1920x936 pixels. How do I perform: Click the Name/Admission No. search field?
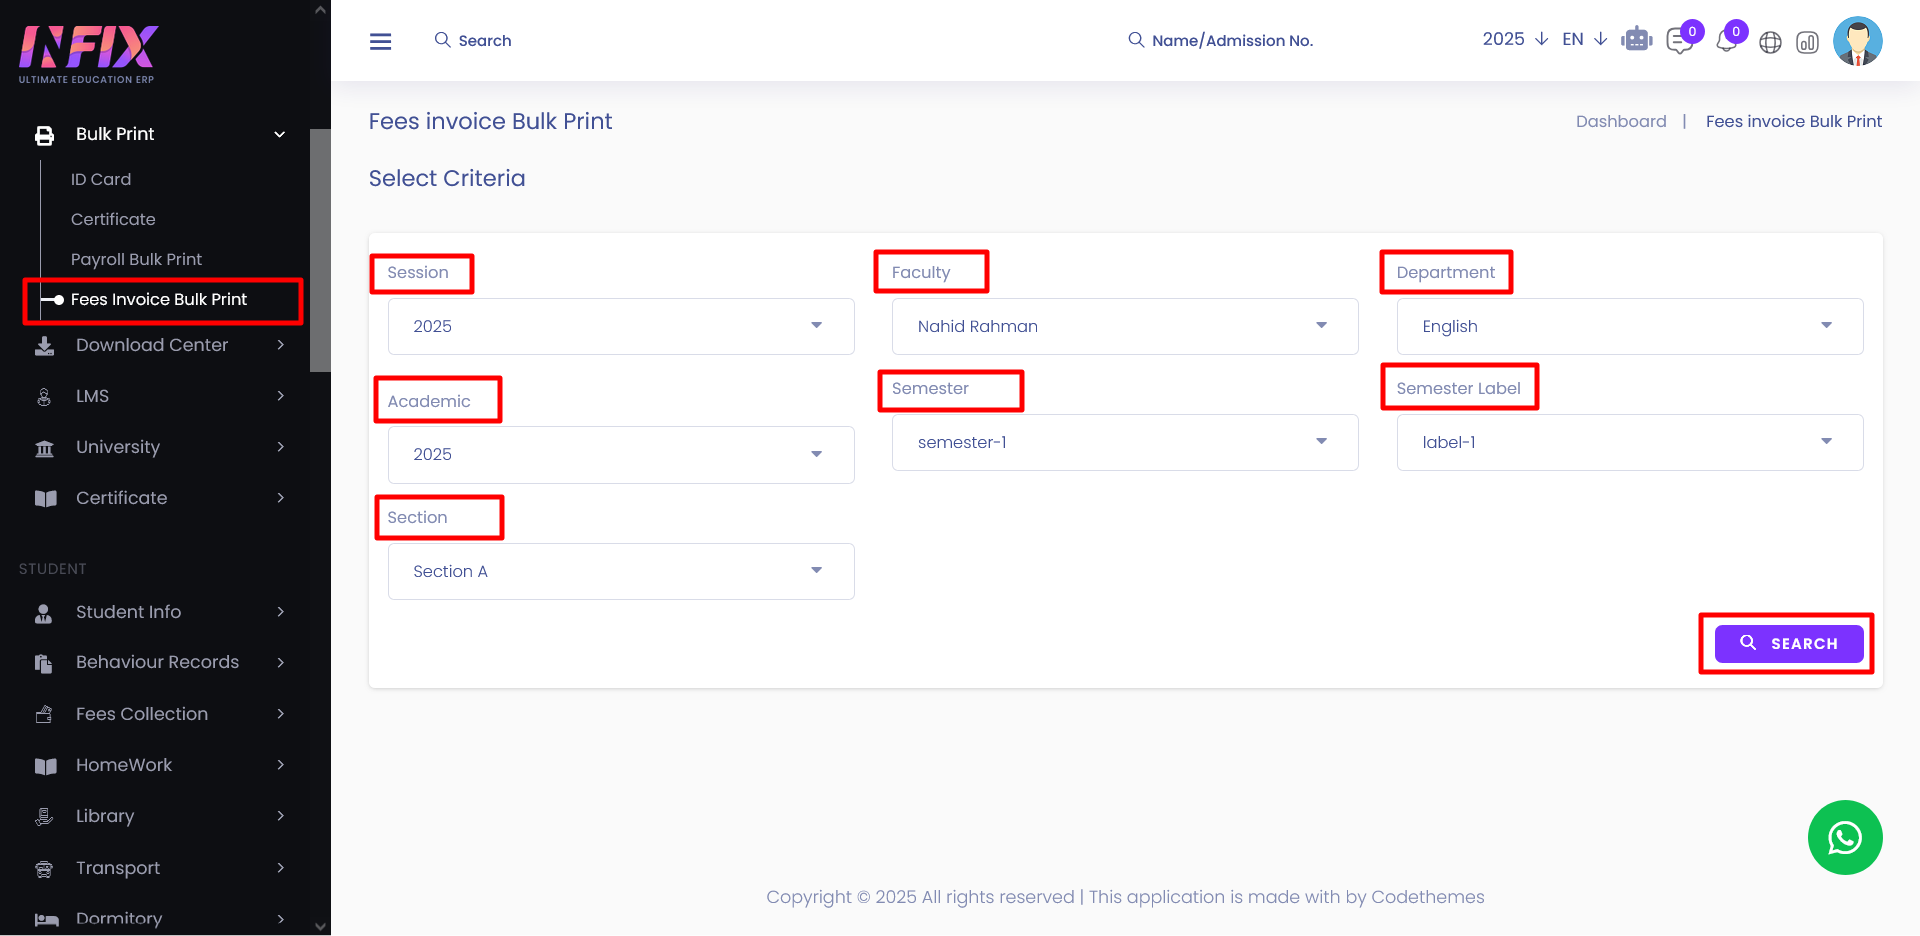pos(1232,40)
